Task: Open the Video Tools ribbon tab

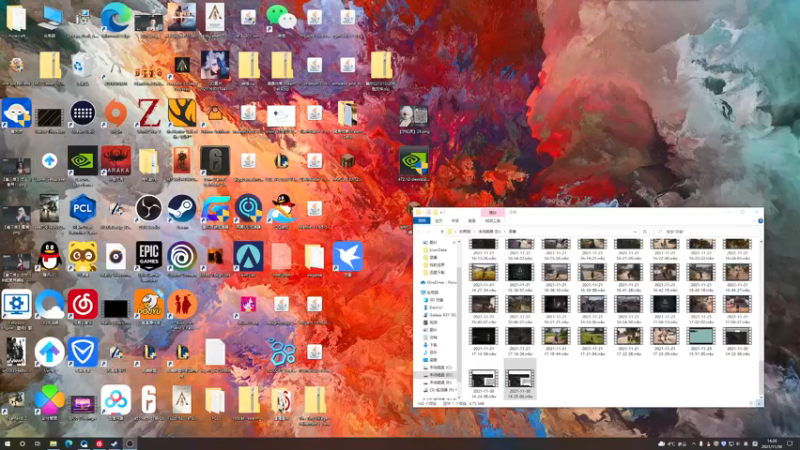Action: (492, 220)
